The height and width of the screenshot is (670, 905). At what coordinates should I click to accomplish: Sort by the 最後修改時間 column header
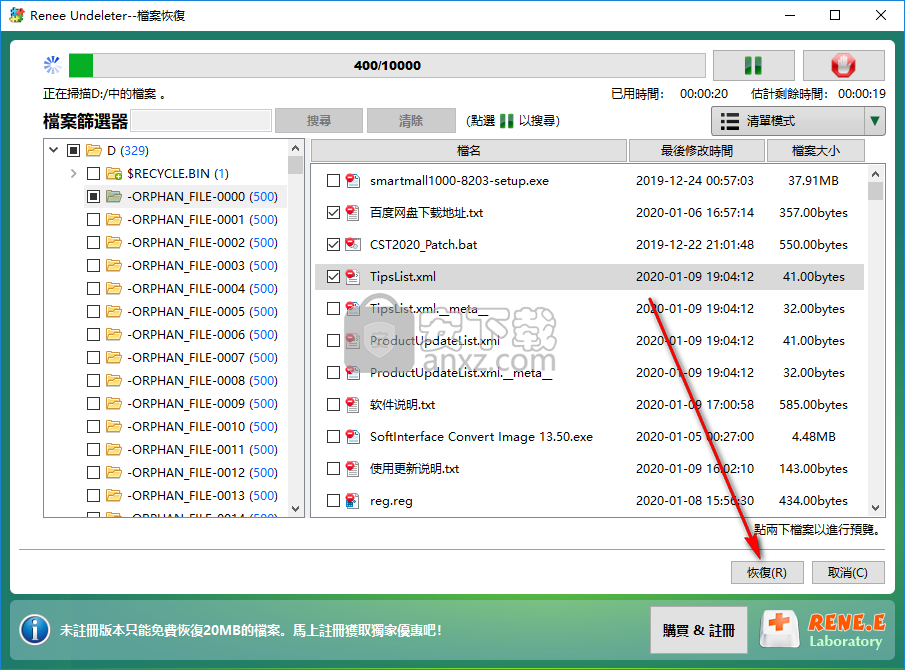coord(697,151)
